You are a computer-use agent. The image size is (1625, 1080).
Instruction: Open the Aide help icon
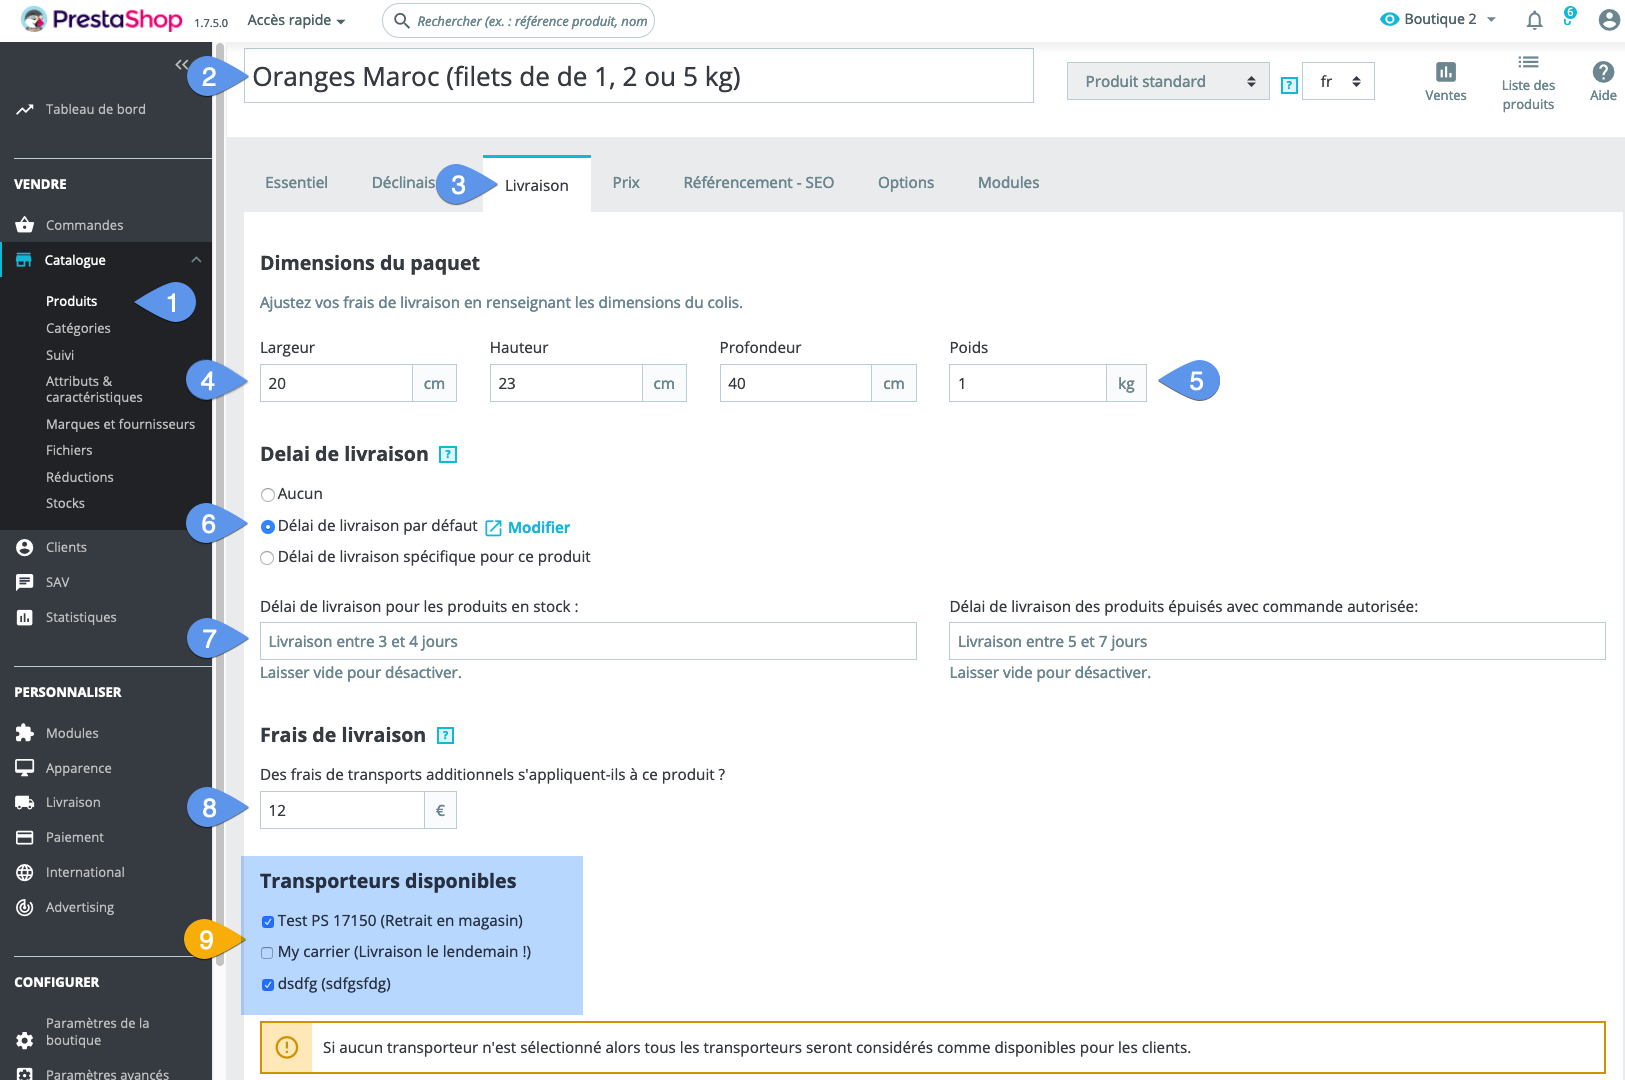click(1602, 72)
